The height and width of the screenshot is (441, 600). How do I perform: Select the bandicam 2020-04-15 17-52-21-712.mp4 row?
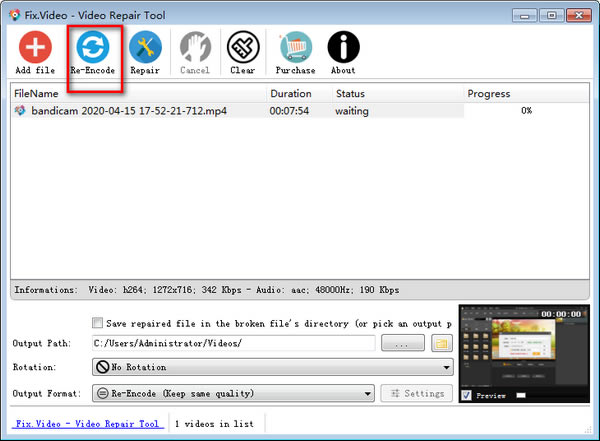tap(300, 111)
